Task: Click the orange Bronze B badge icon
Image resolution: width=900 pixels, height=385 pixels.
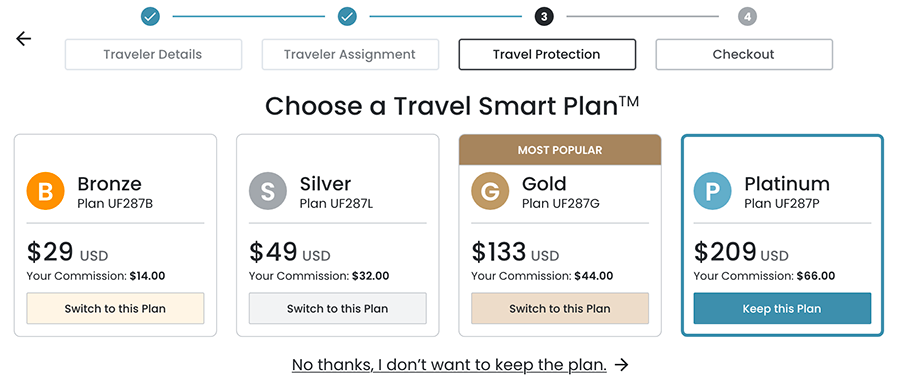Action: [45, 191]
